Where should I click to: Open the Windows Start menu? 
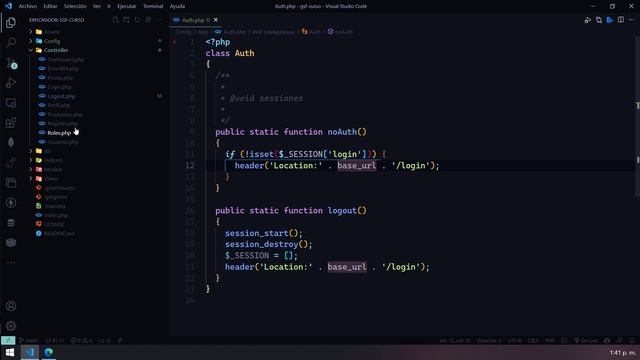10,352
